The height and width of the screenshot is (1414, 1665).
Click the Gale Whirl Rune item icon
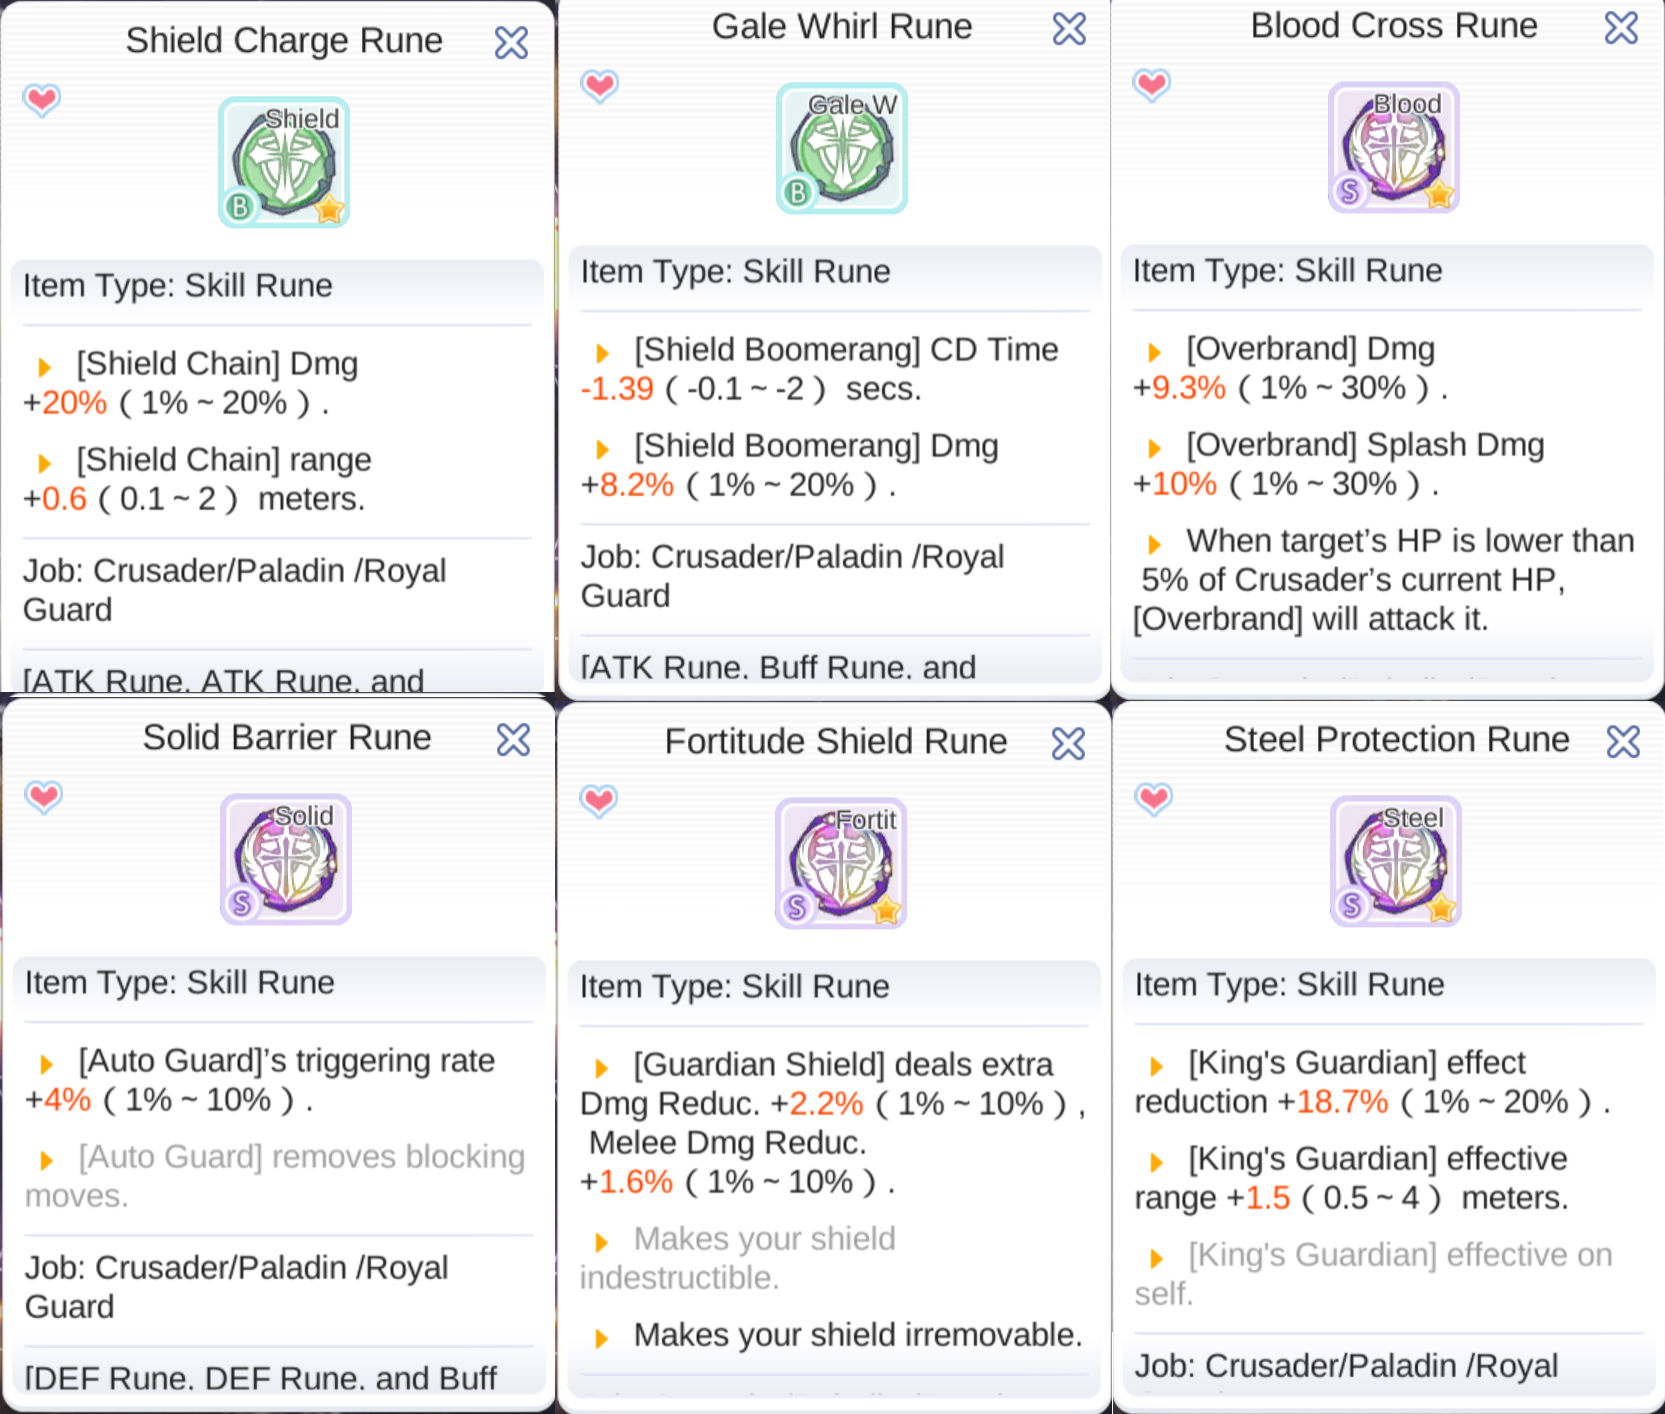(842, 148)
